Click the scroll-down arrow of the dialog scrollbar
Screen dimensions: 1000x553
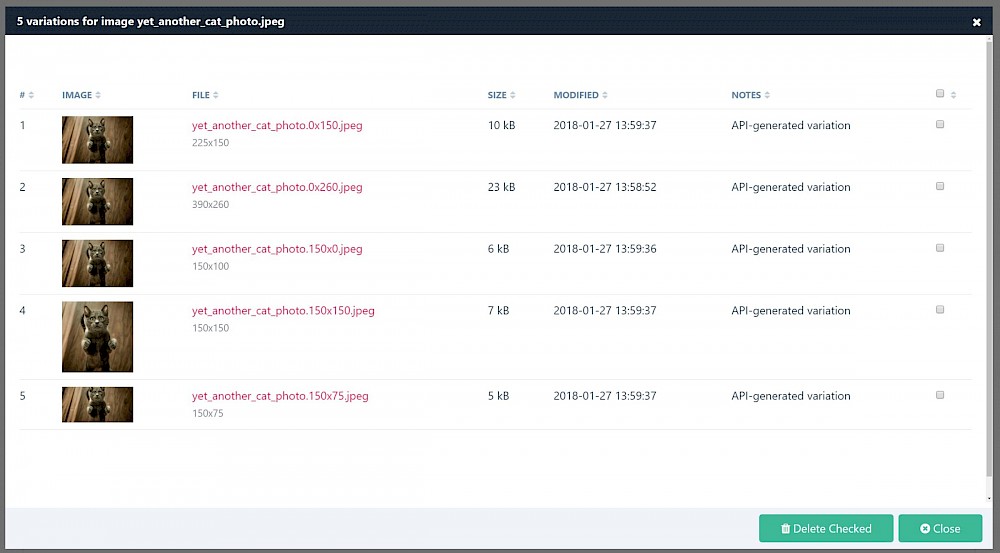tap(990, 498)
